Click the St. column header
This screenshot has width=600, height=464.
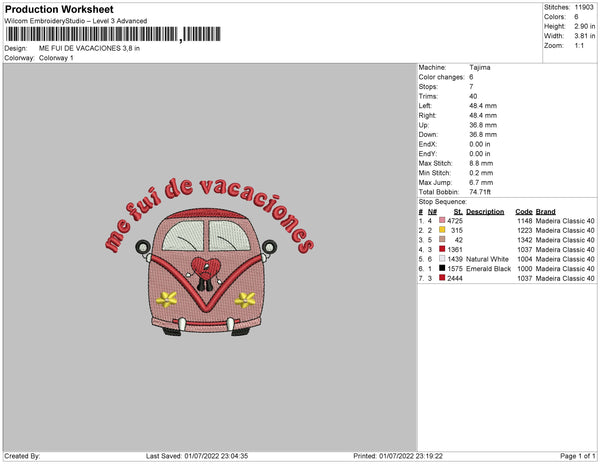[458, 212]
